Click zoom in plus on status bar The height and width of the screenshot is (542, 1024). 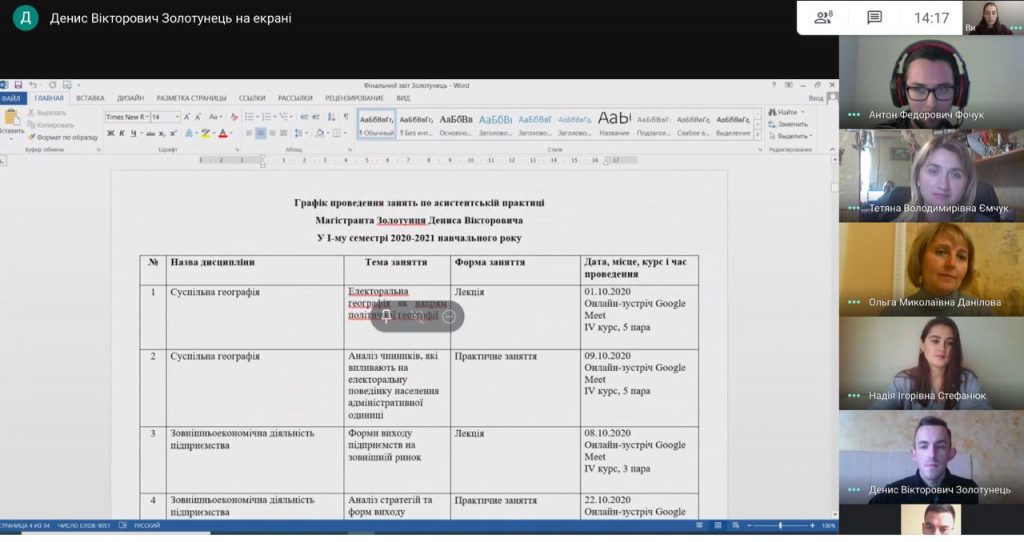point(812,525)
